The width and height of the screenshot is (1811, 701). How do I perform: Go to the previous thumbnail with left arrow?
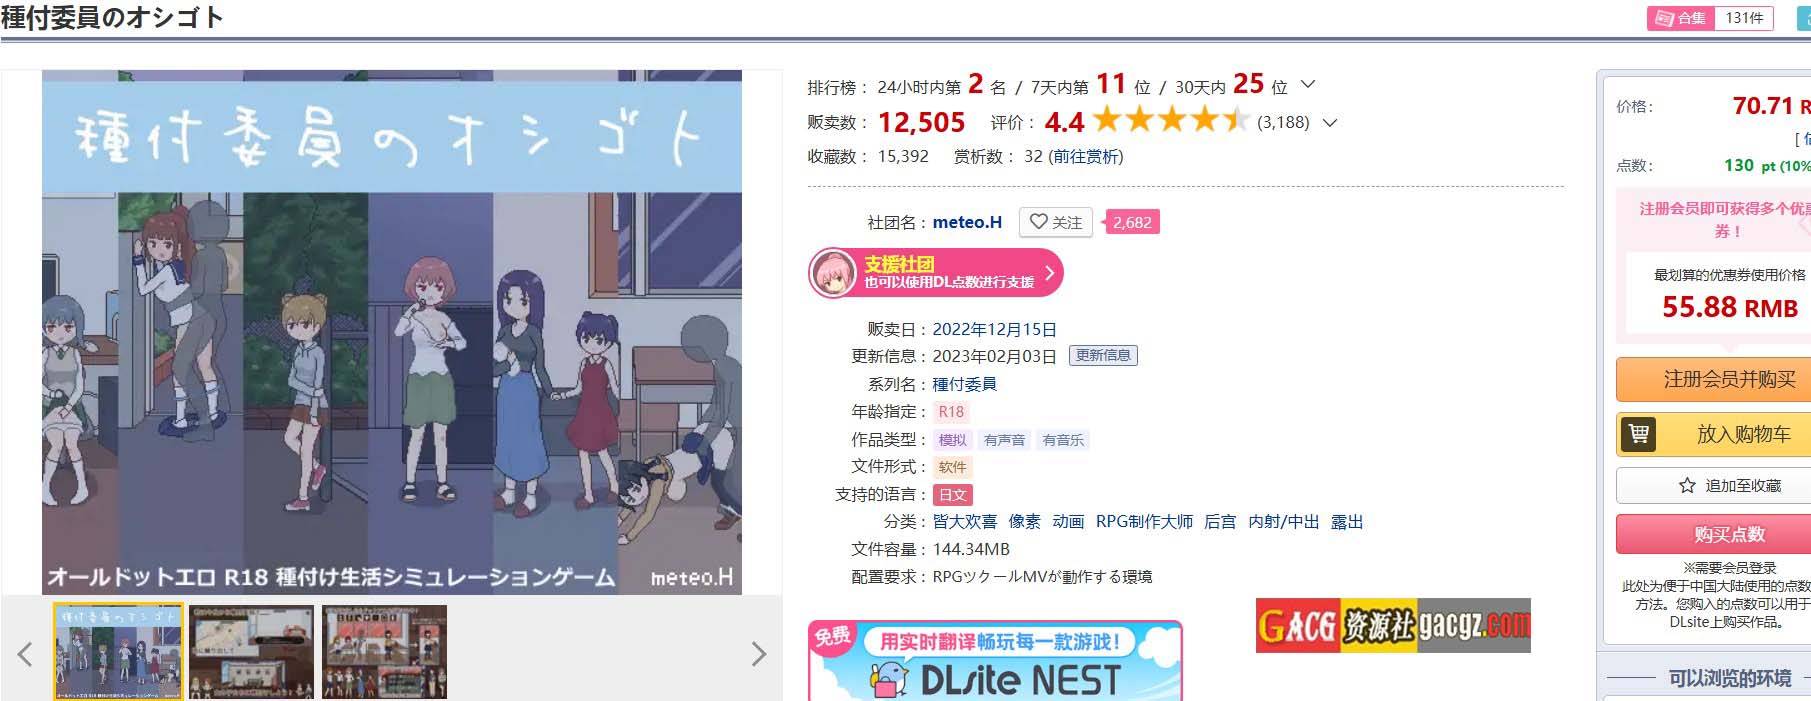25,654
